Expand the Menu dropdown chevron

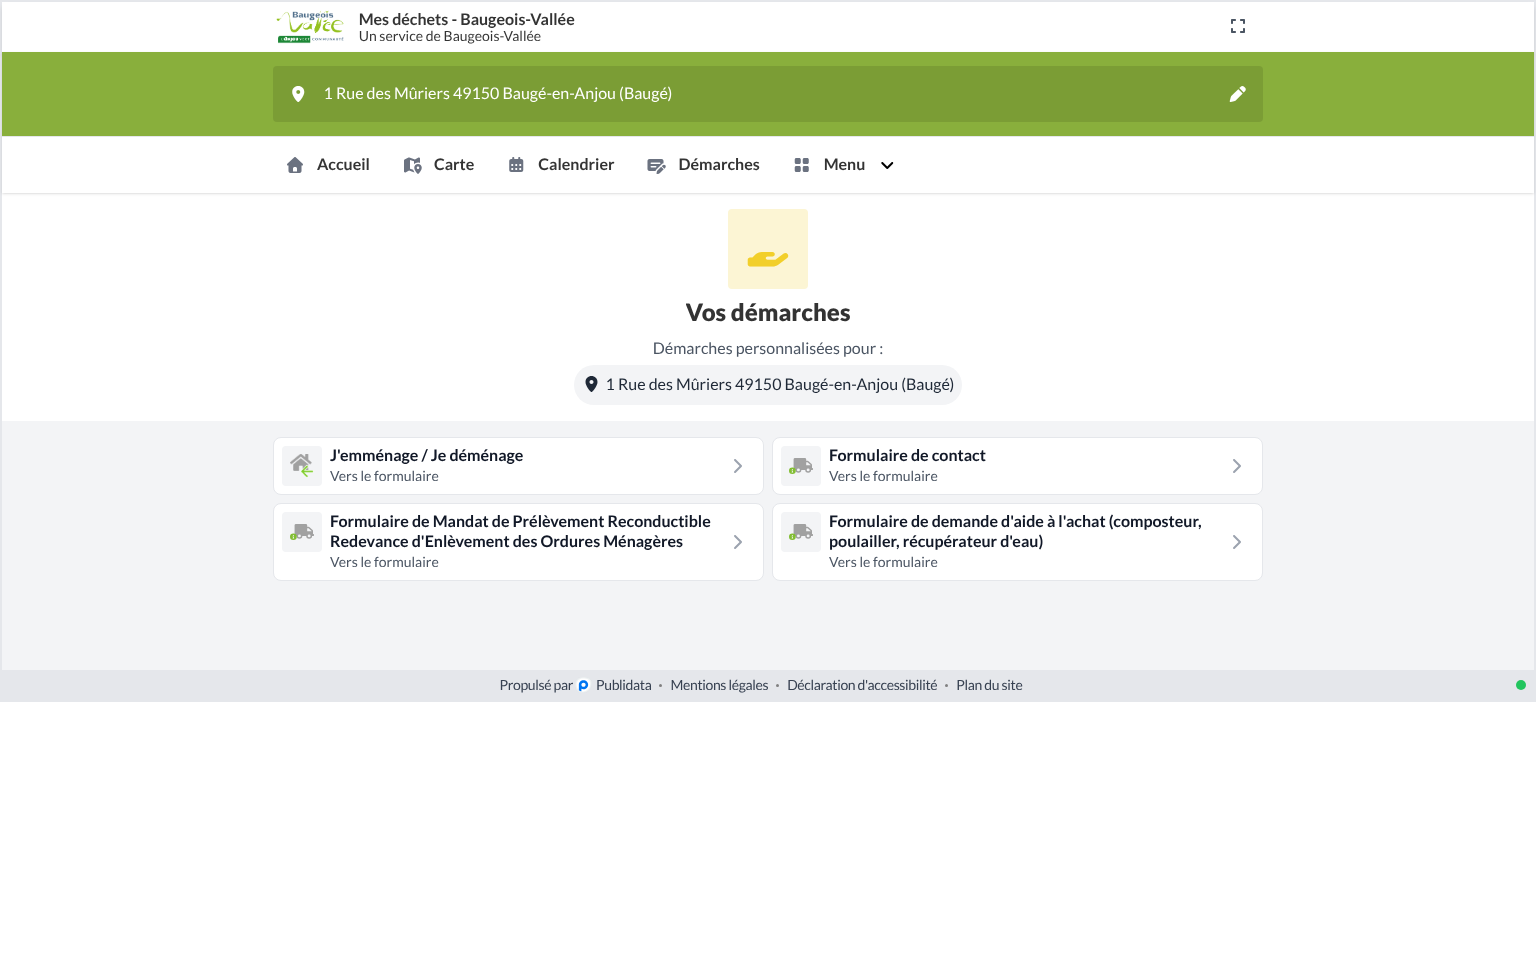pyautogui.click(x=887, y=165)
